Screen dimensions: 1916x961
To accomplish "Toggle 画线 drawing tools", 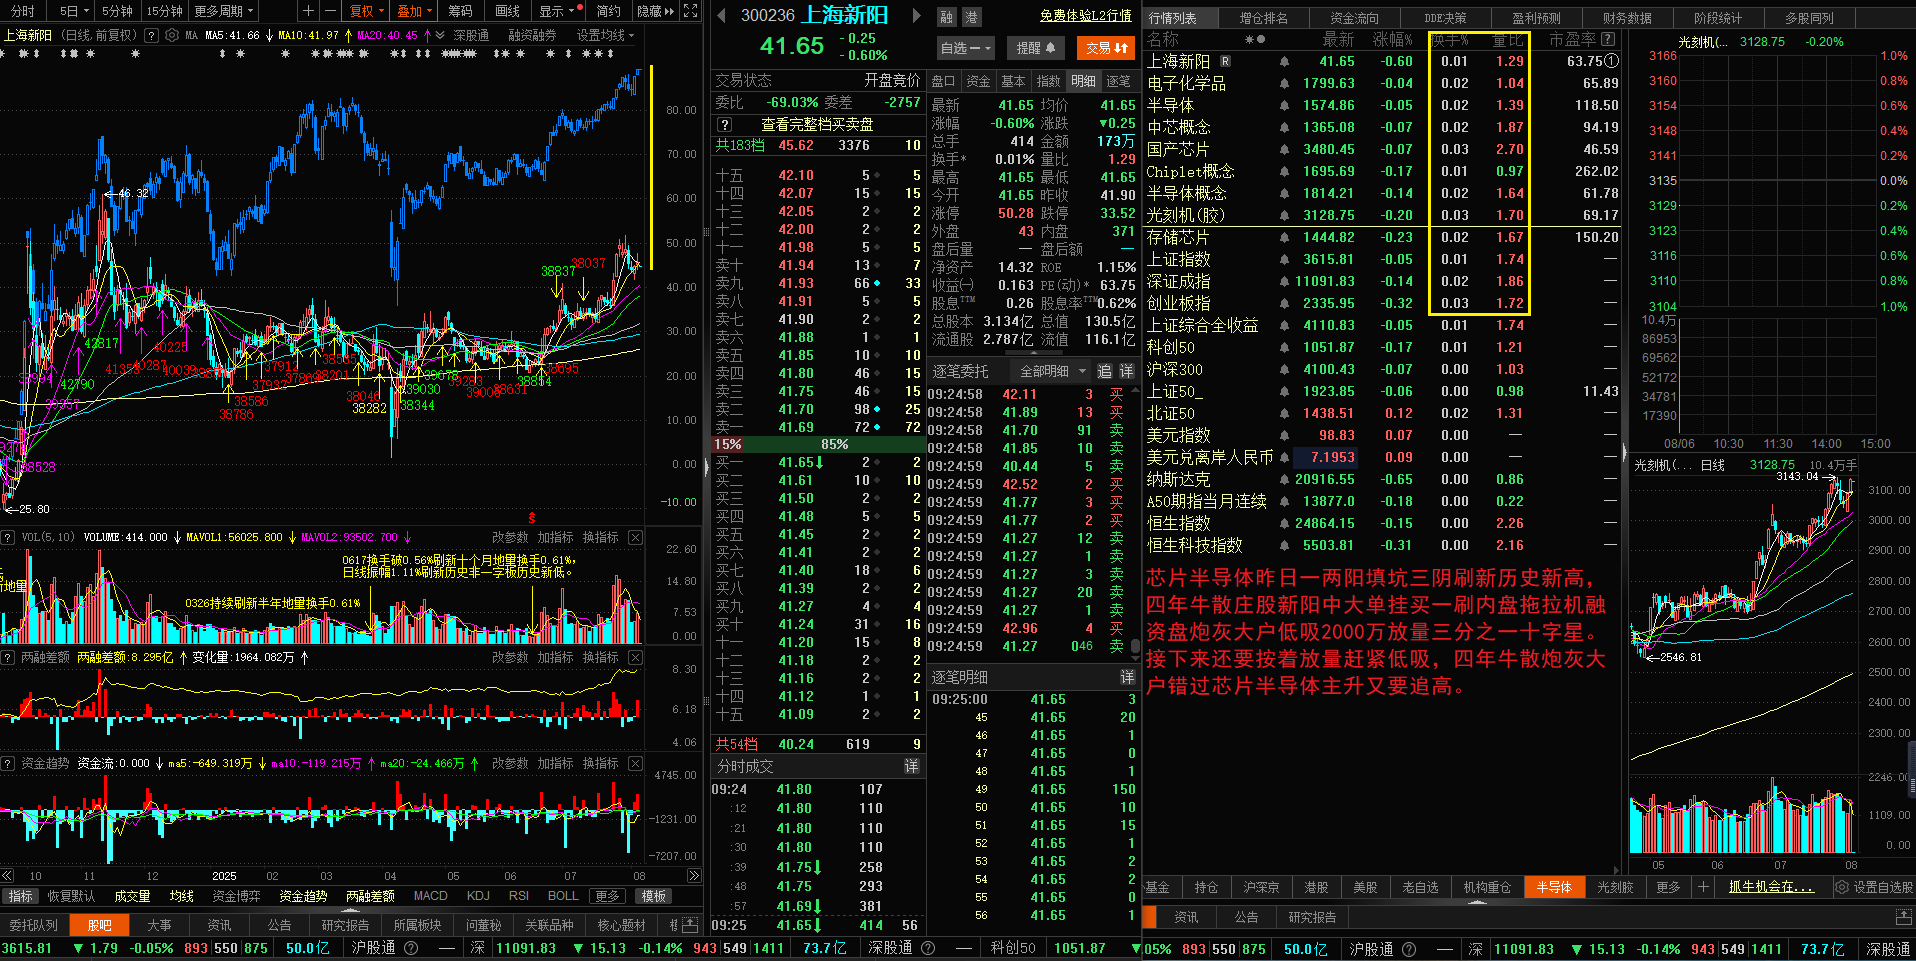I will coord(507,11).
